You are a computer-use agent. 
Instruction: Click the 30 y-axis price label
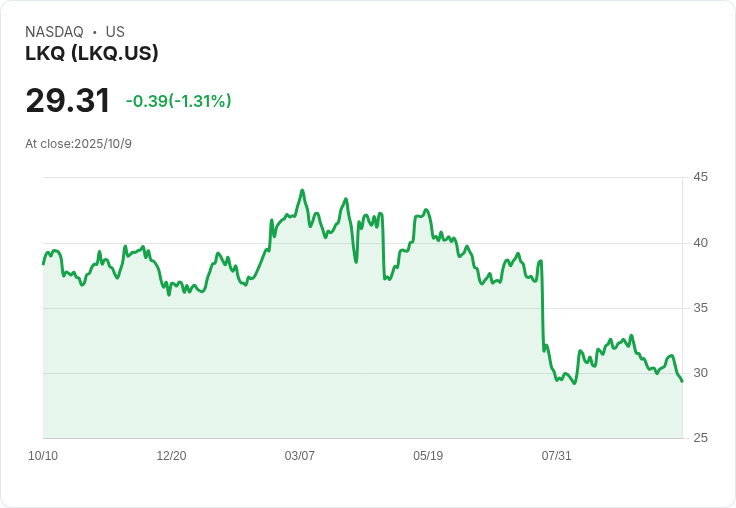click(700, 373)
